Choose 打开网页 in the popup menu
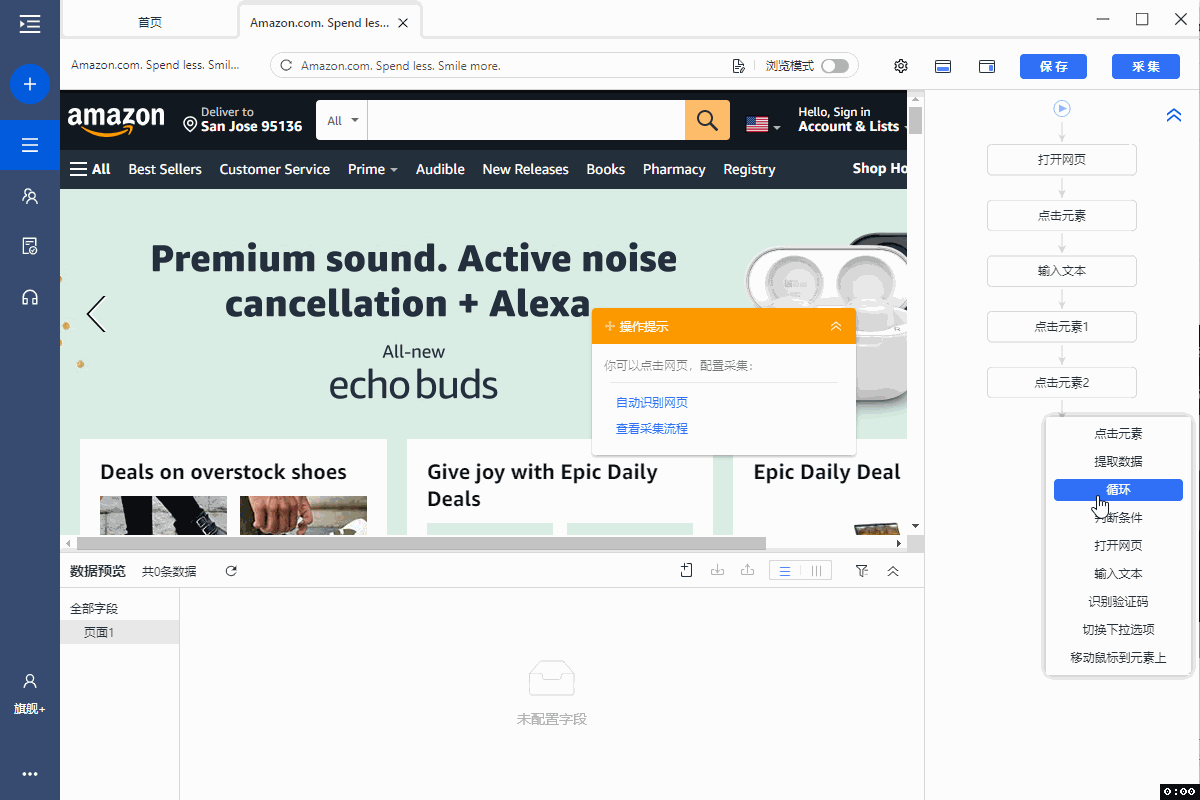The height and width of the screenshot is (800, 1200). [x=1118, y=546]
